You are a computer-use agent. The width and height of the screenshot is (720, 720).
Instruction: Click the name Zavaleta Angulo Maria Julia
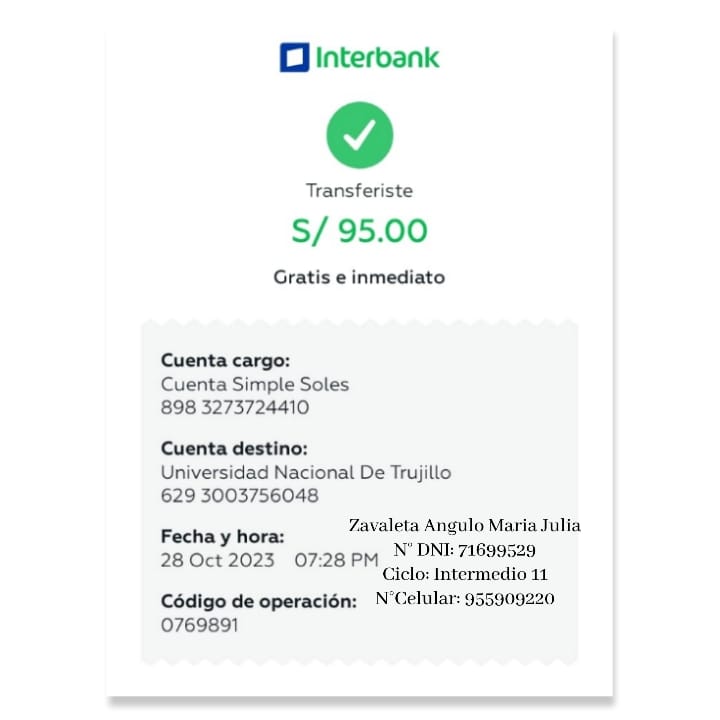(464, 526)
